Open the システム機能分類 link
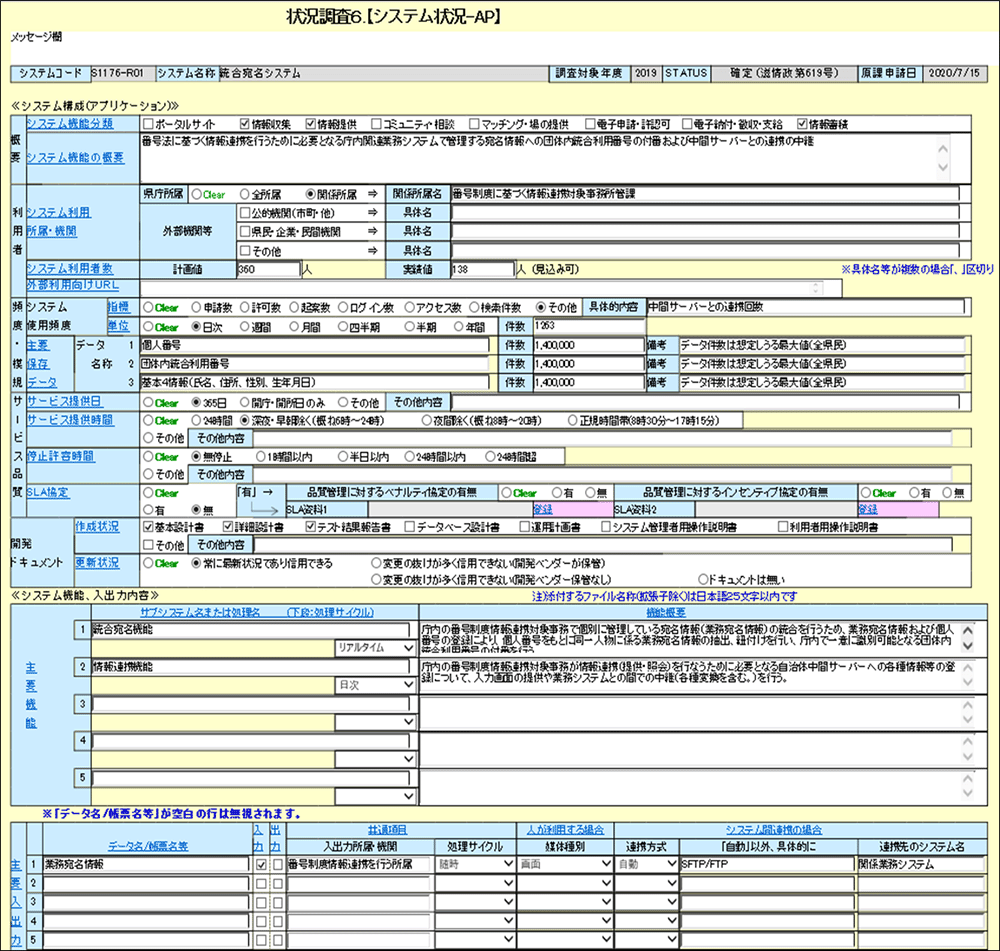 point(70,123)
